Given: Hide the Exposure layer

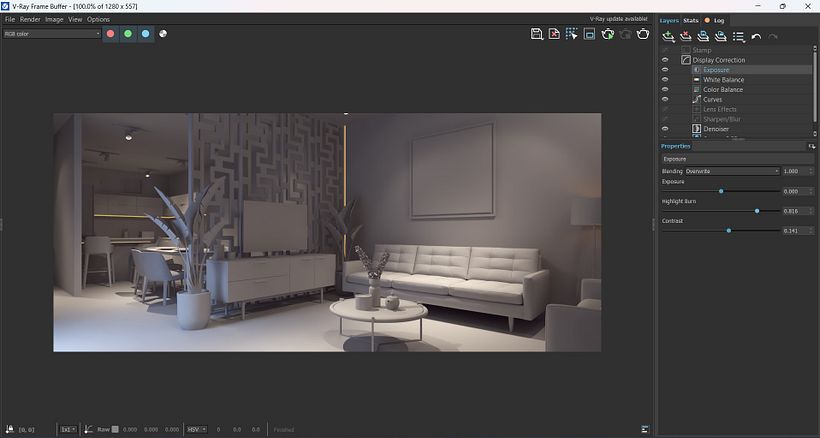Looking at the screenshot, I should tap(665, 70).
